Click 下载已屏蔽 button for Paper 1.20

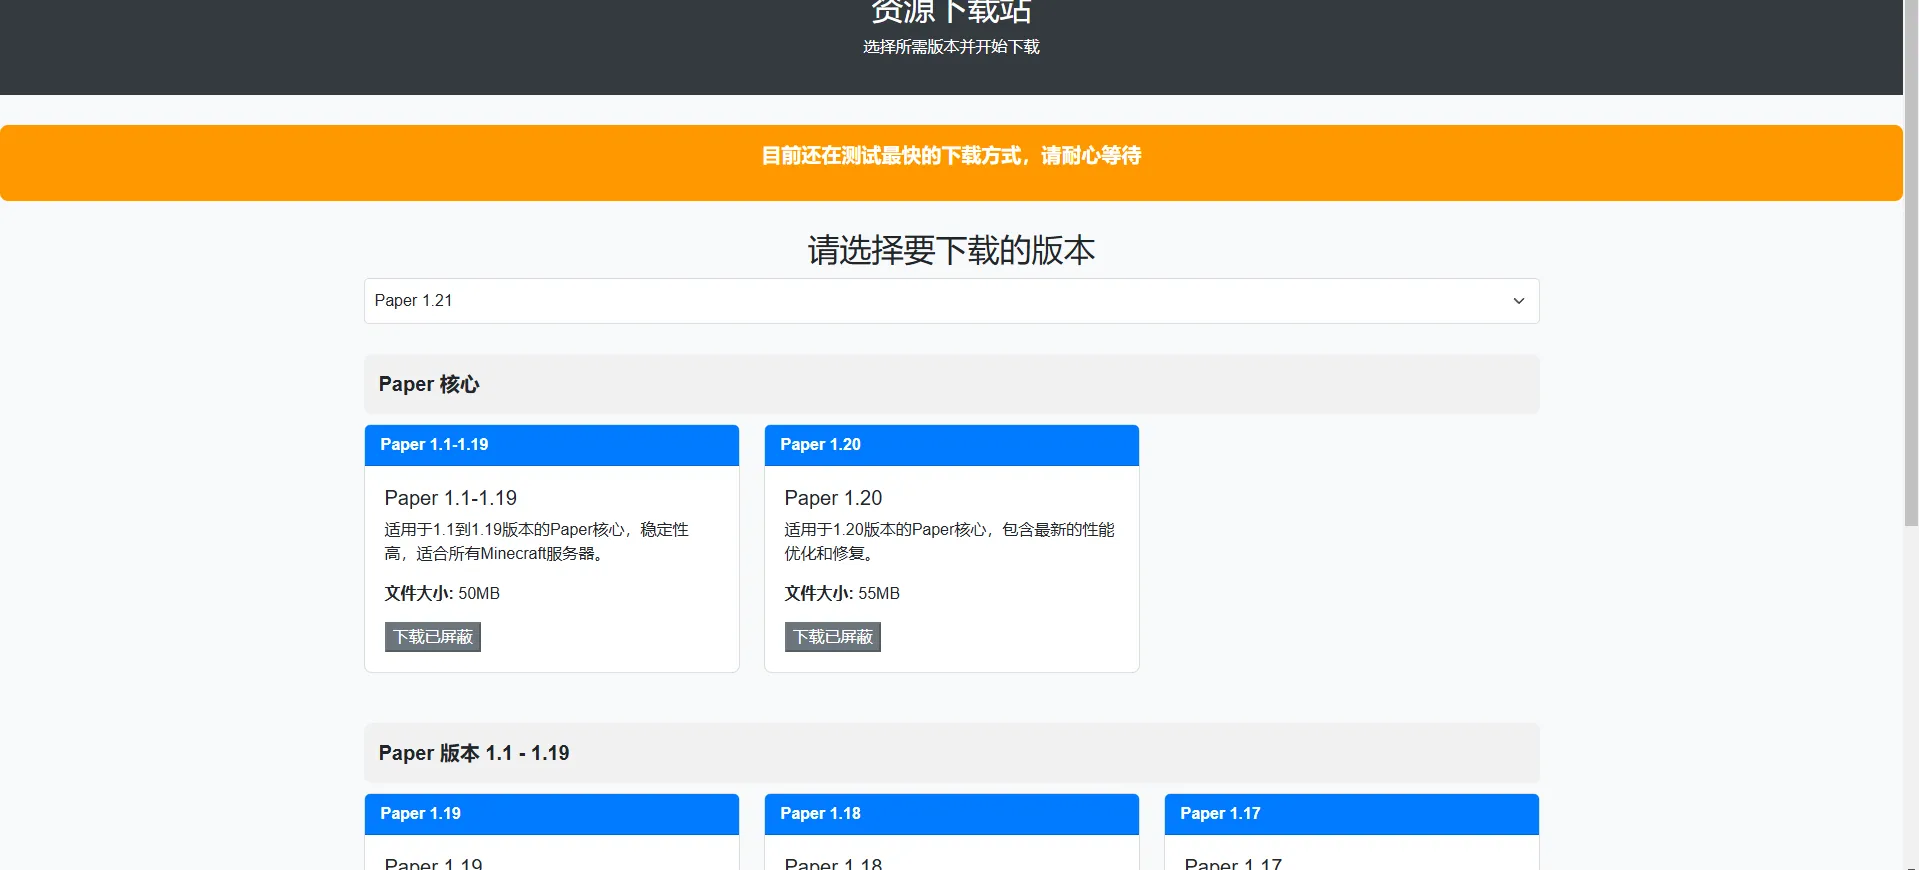(833, 637)
